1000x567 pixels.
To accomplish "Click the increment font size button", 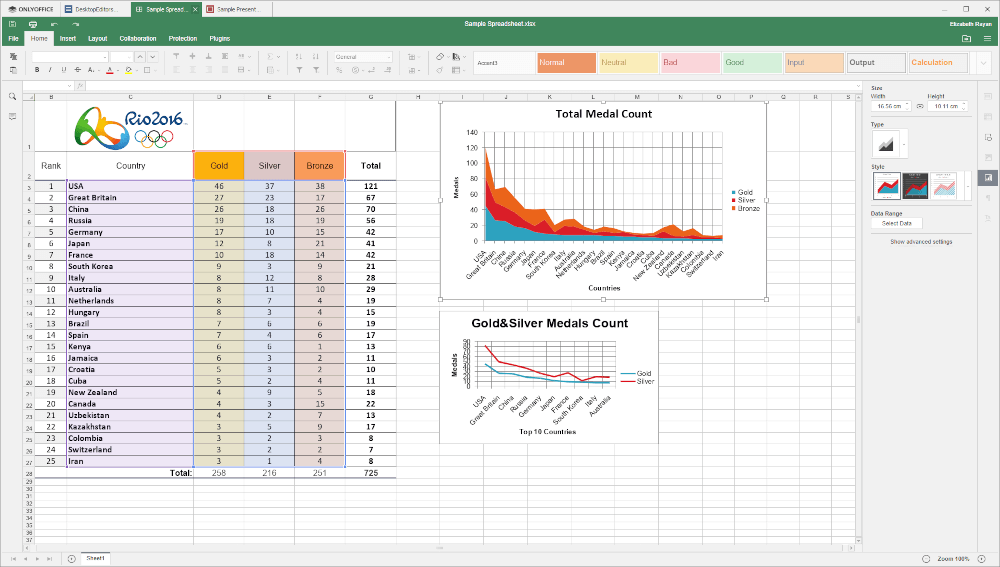I will pyautogui.click(x=140, y=57).
